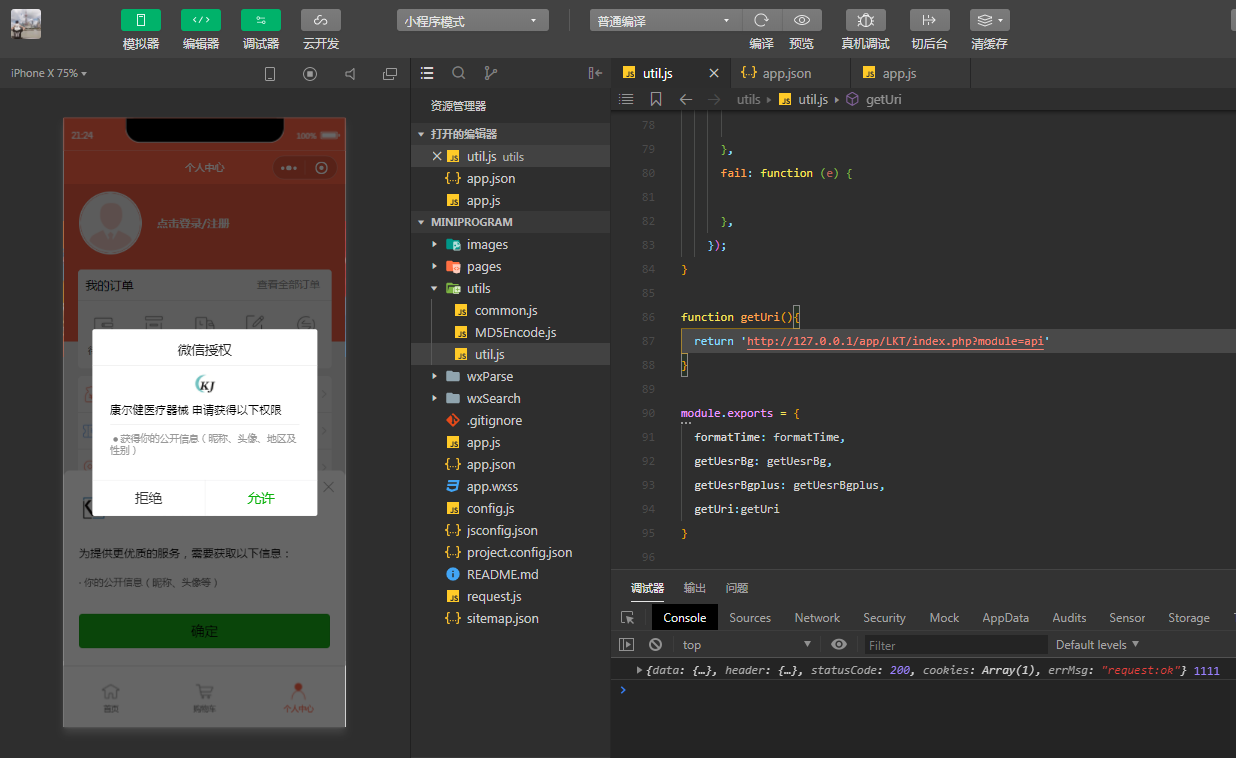Click the 切后台 switch background icon
The width and height of the screenshot is (1236, 758).
(x=929, y=20)
